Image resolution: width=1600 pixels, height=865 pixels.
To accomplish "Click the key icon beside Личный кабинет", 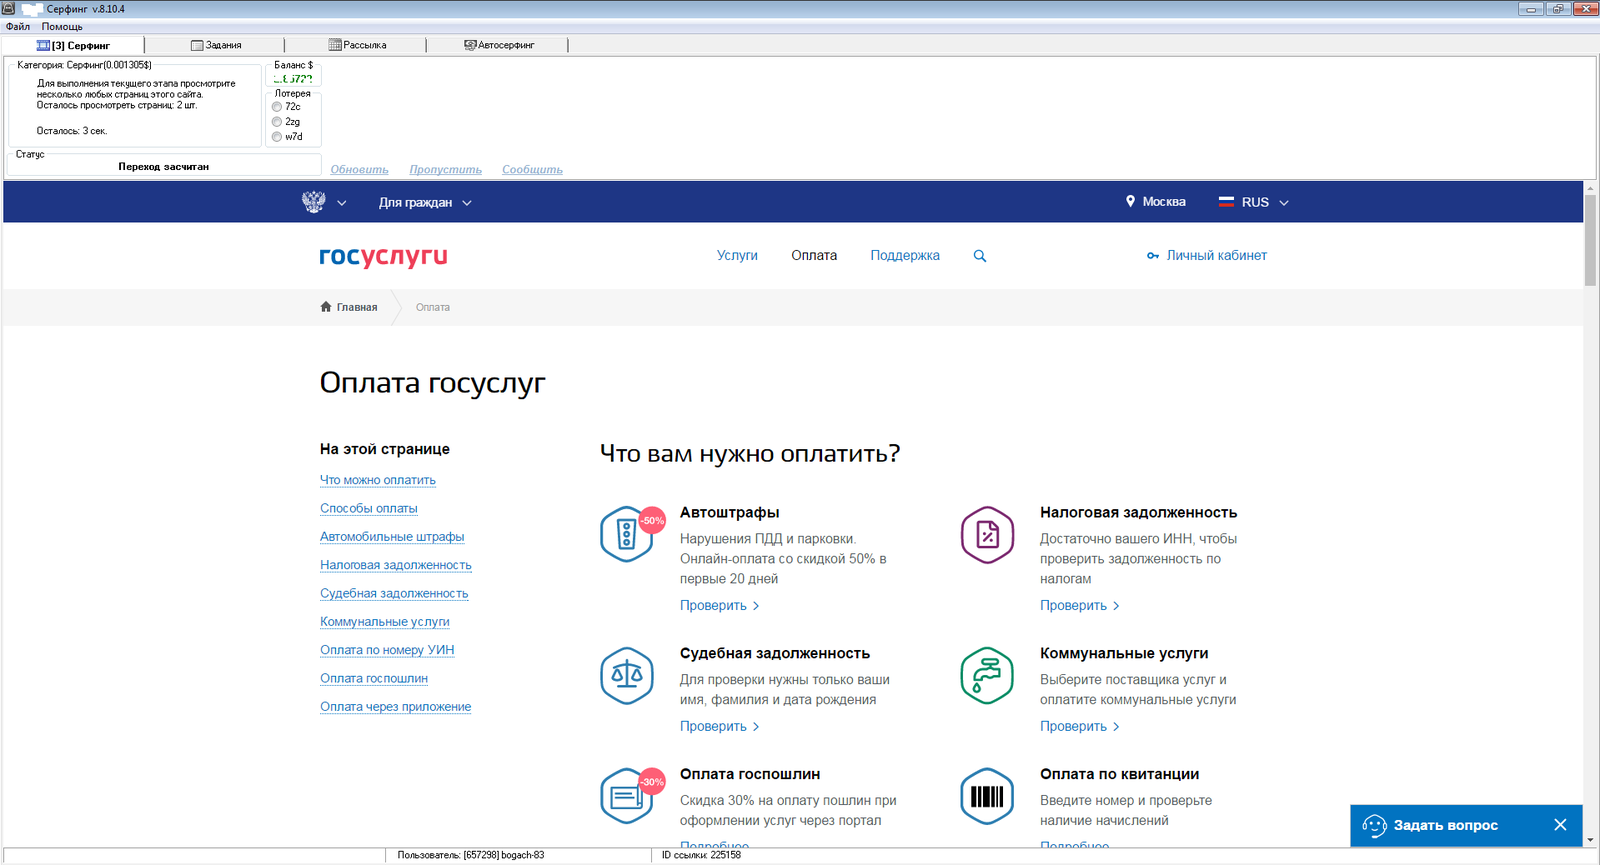I will [x=1153, y=256].
